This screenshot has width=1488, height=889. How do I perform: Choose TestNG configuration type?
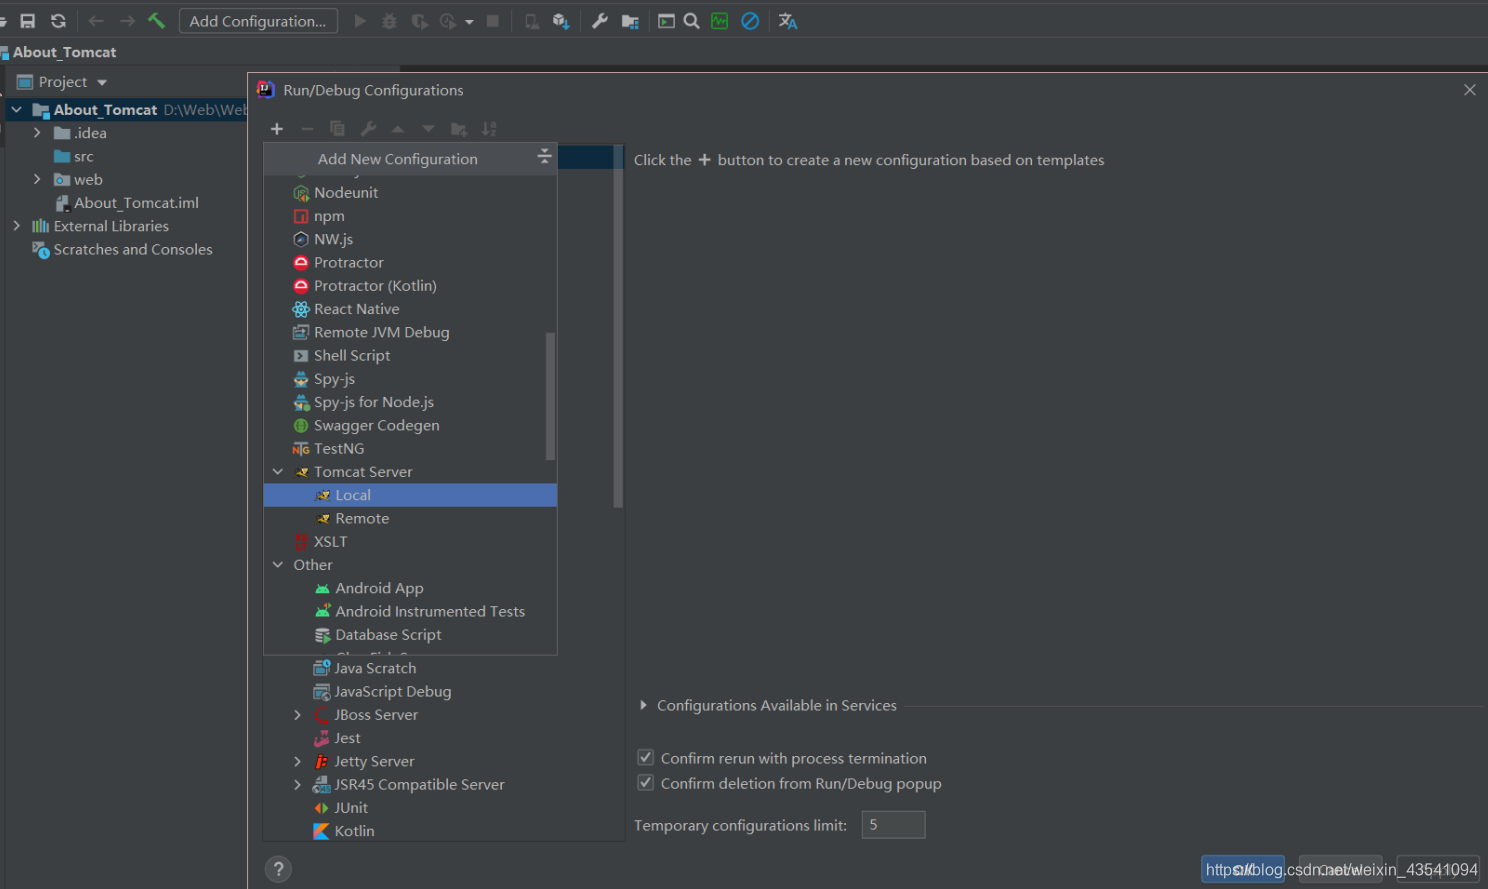pos(410,449)
